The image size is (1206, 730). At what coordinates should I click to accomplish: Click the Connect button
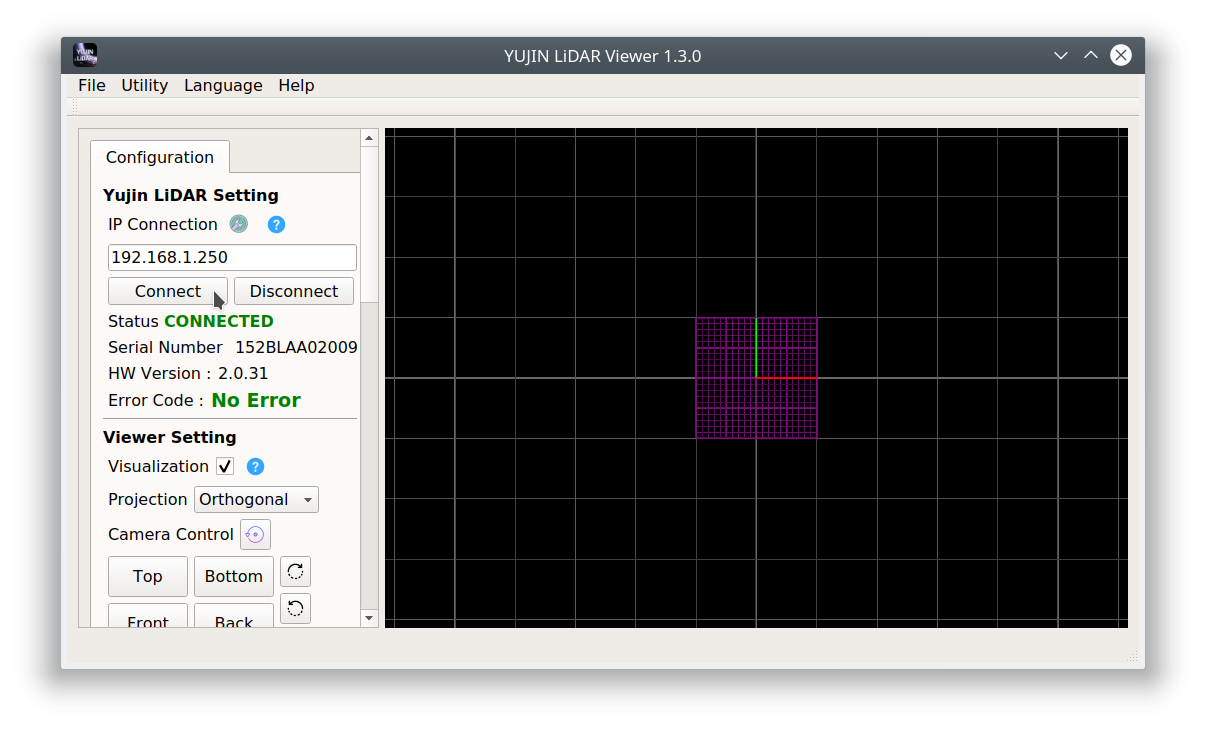pyautogui.click(x=168, y=291)
